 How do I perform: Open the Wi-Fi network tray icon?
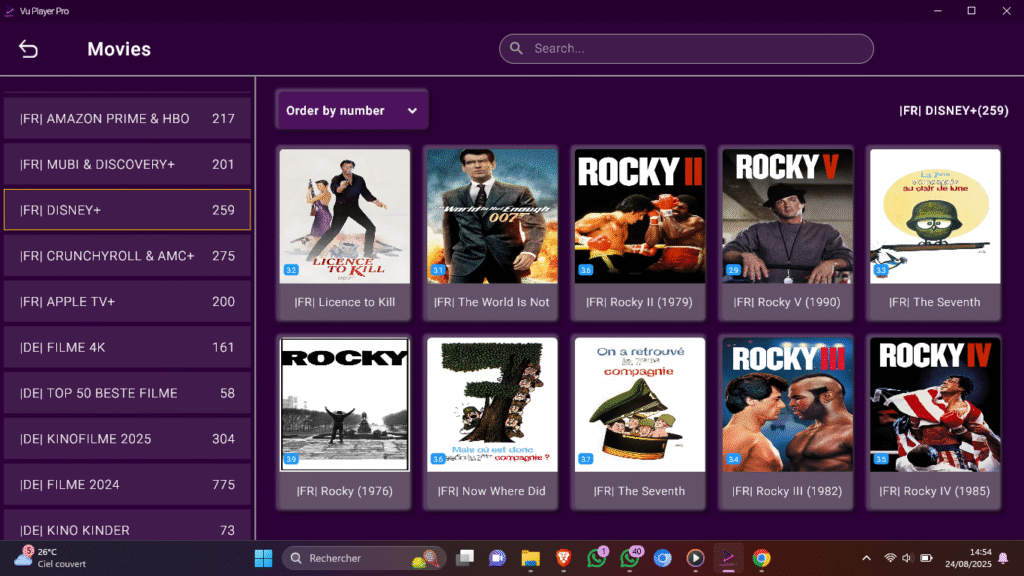[x=889, y=558]
